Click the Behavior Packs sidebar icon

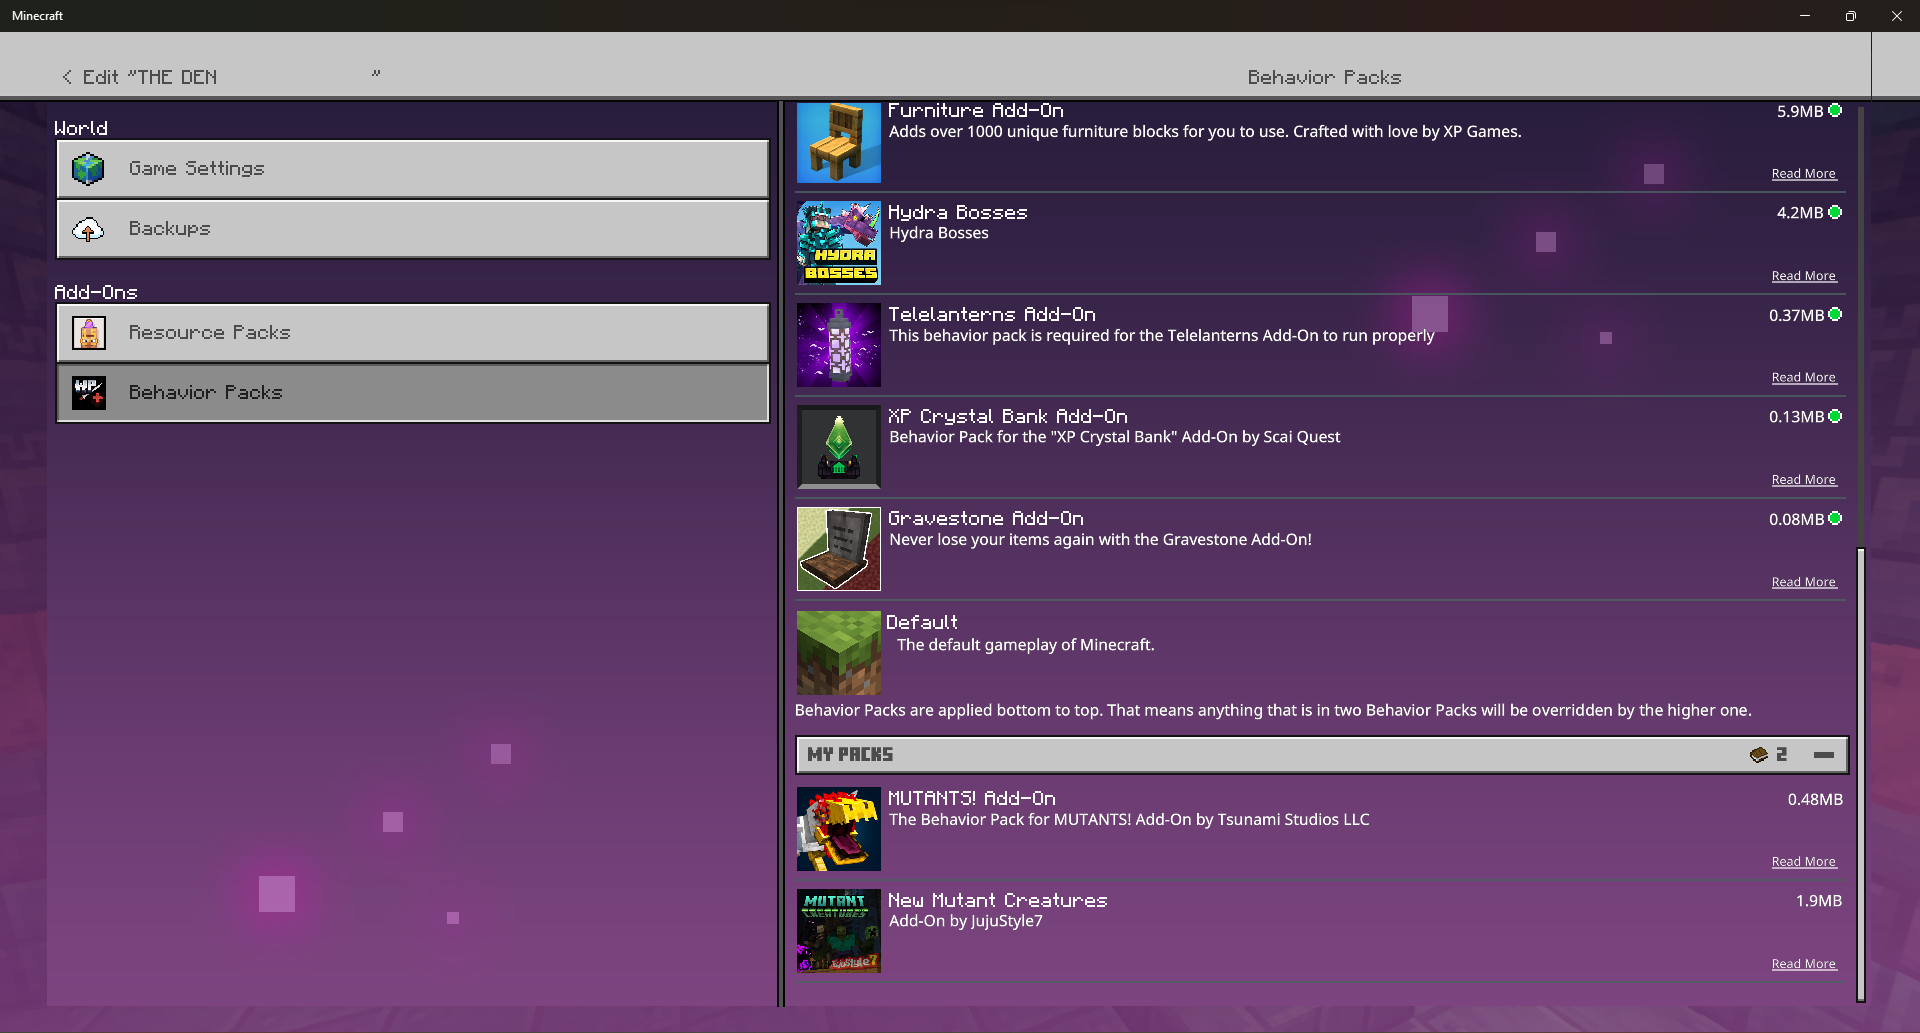tap(89, 393)
